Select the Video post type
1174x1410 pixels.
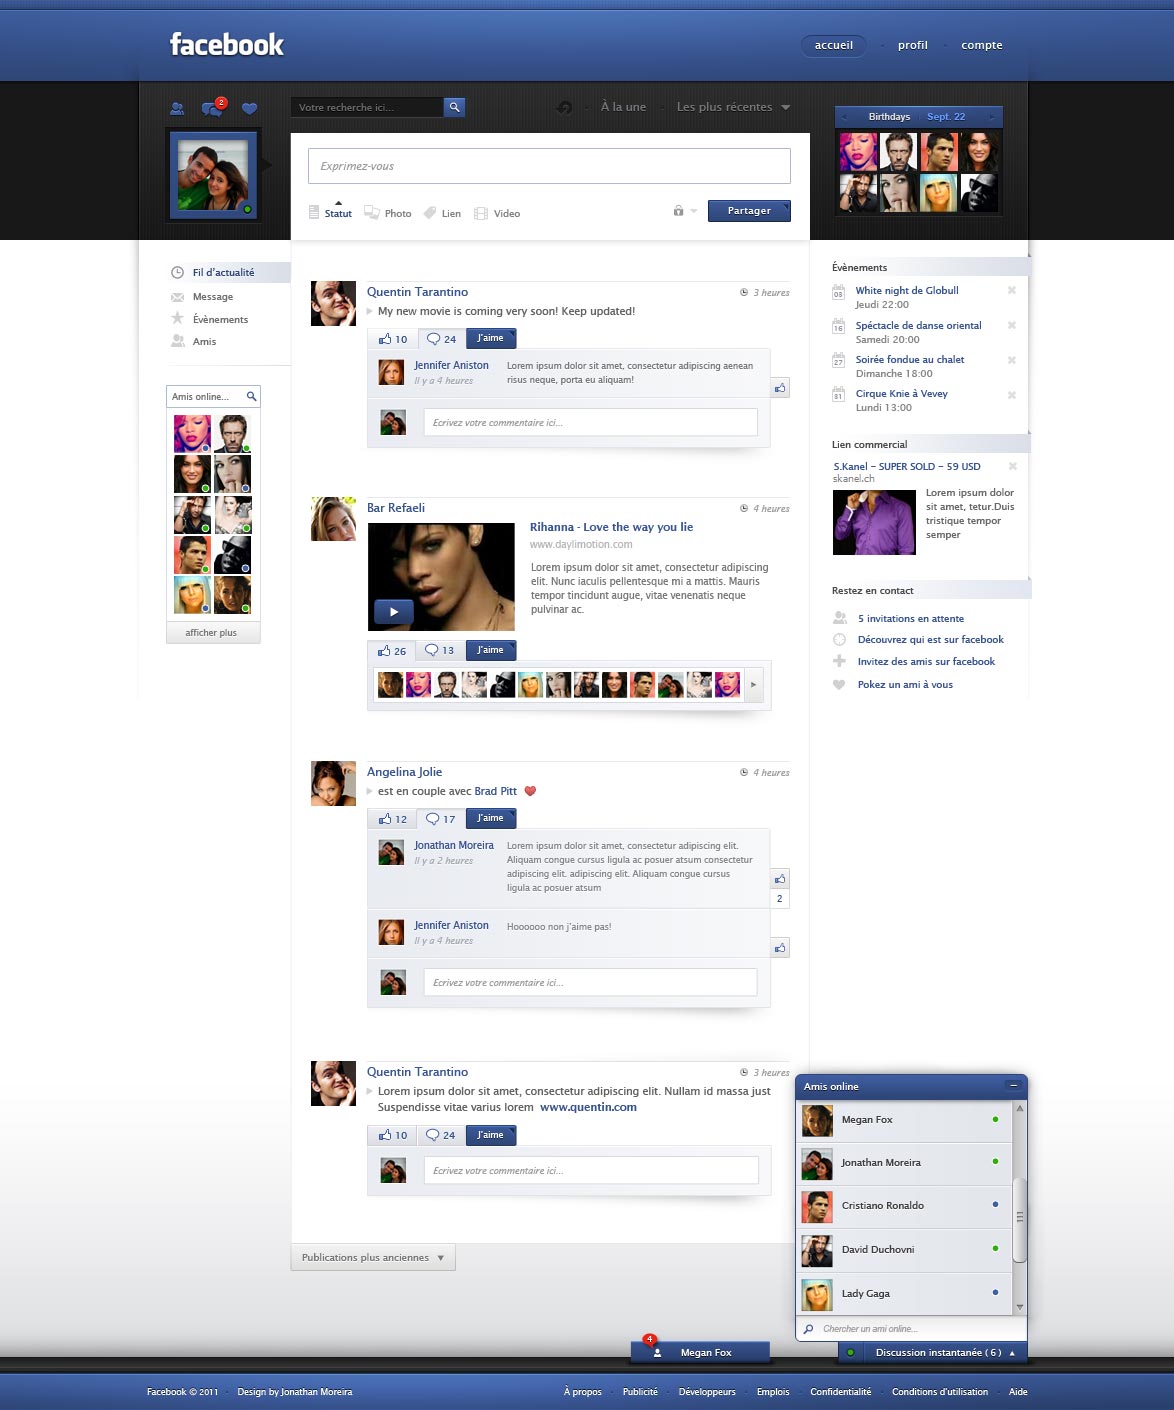click(x=497, y=213)
